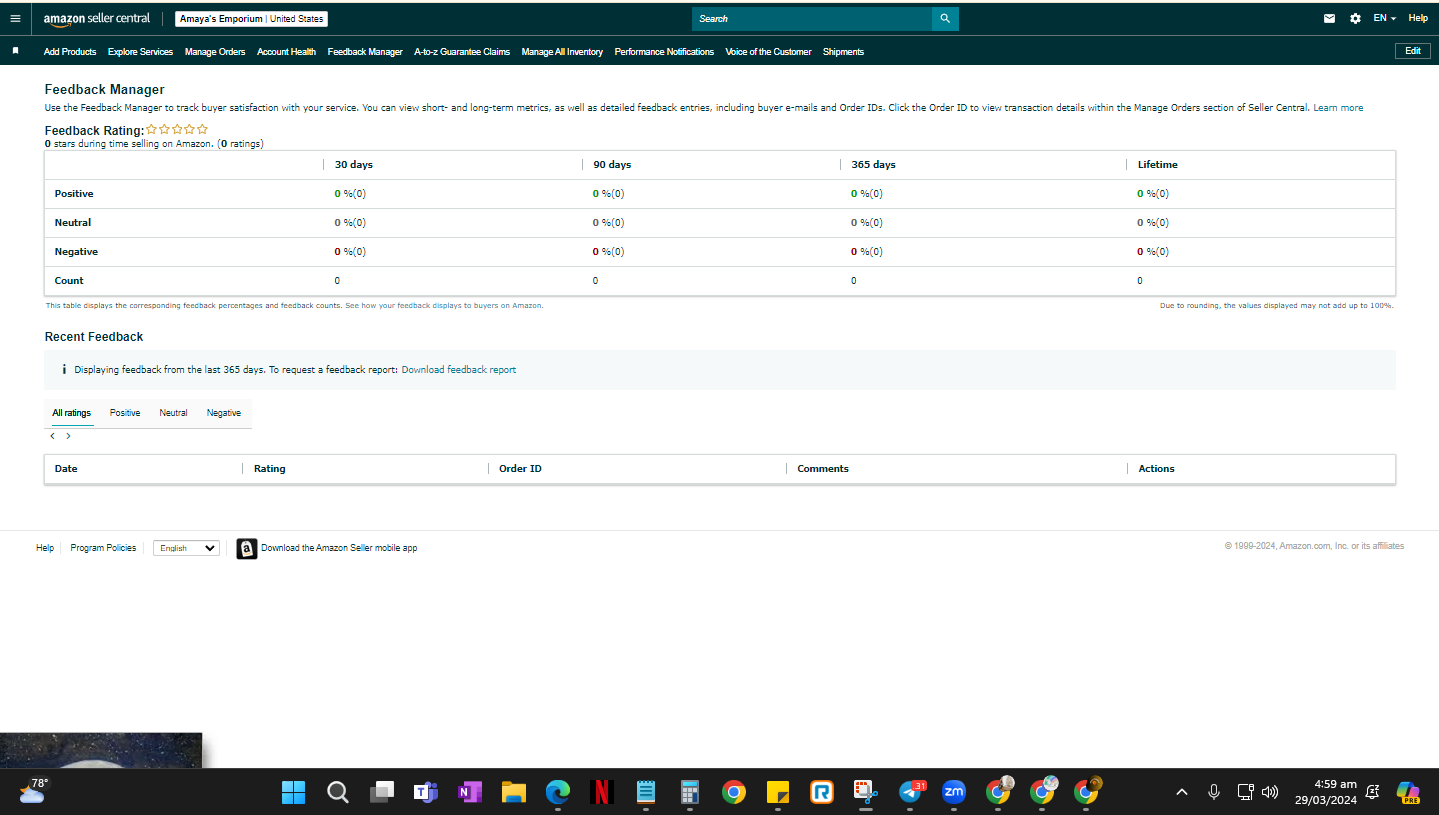Open Sticky Notes from the taskbar

click(x=778, y=792)
